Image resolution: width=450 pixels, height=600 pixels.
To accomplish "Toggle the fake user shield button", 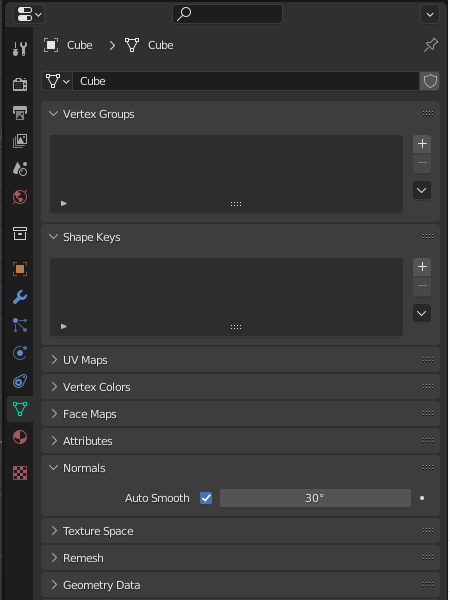I will click(430, 81).
